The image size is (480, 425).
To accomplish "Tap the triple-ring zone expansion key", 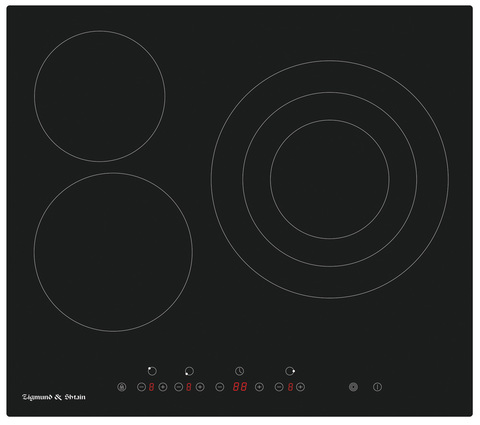I will (353, 387).
